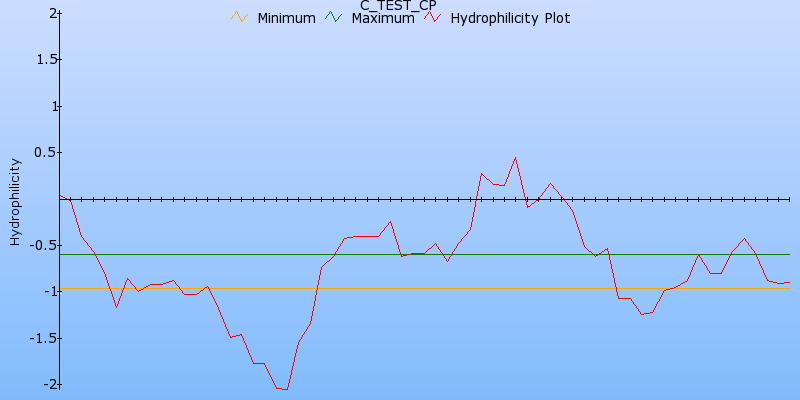
Task: Click the Maximum legend label
Action: 383,18
